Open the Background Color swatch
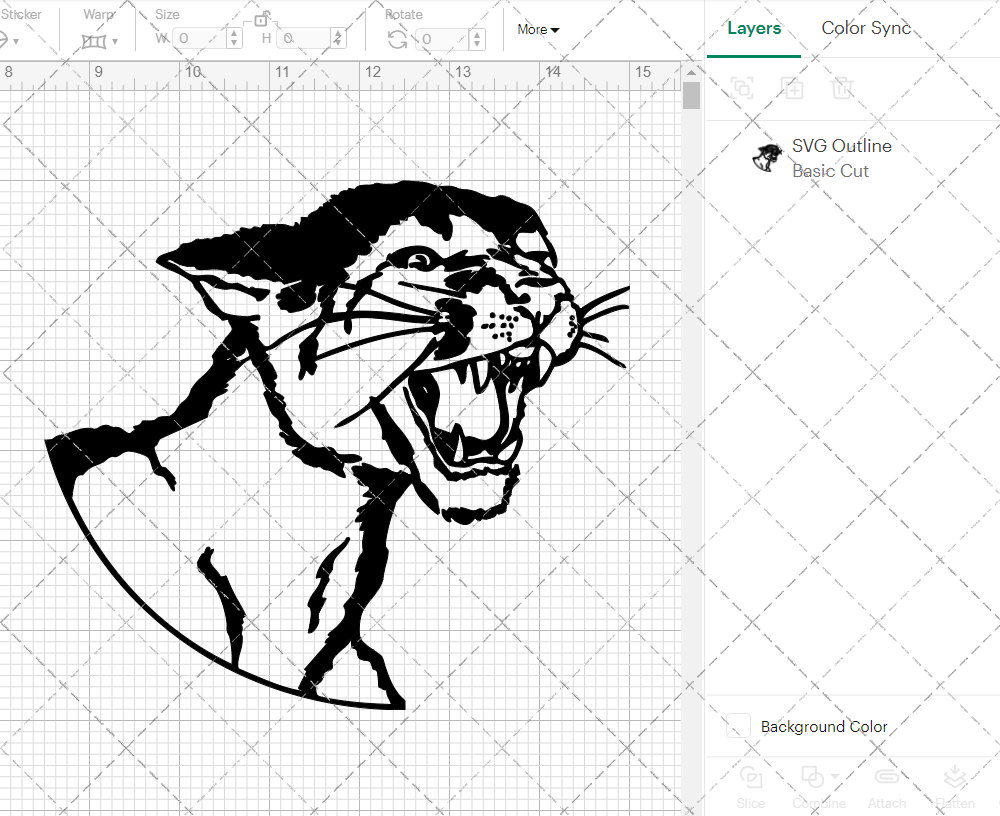The width and height of the screenshot is (1000, 816). [737, 726]
